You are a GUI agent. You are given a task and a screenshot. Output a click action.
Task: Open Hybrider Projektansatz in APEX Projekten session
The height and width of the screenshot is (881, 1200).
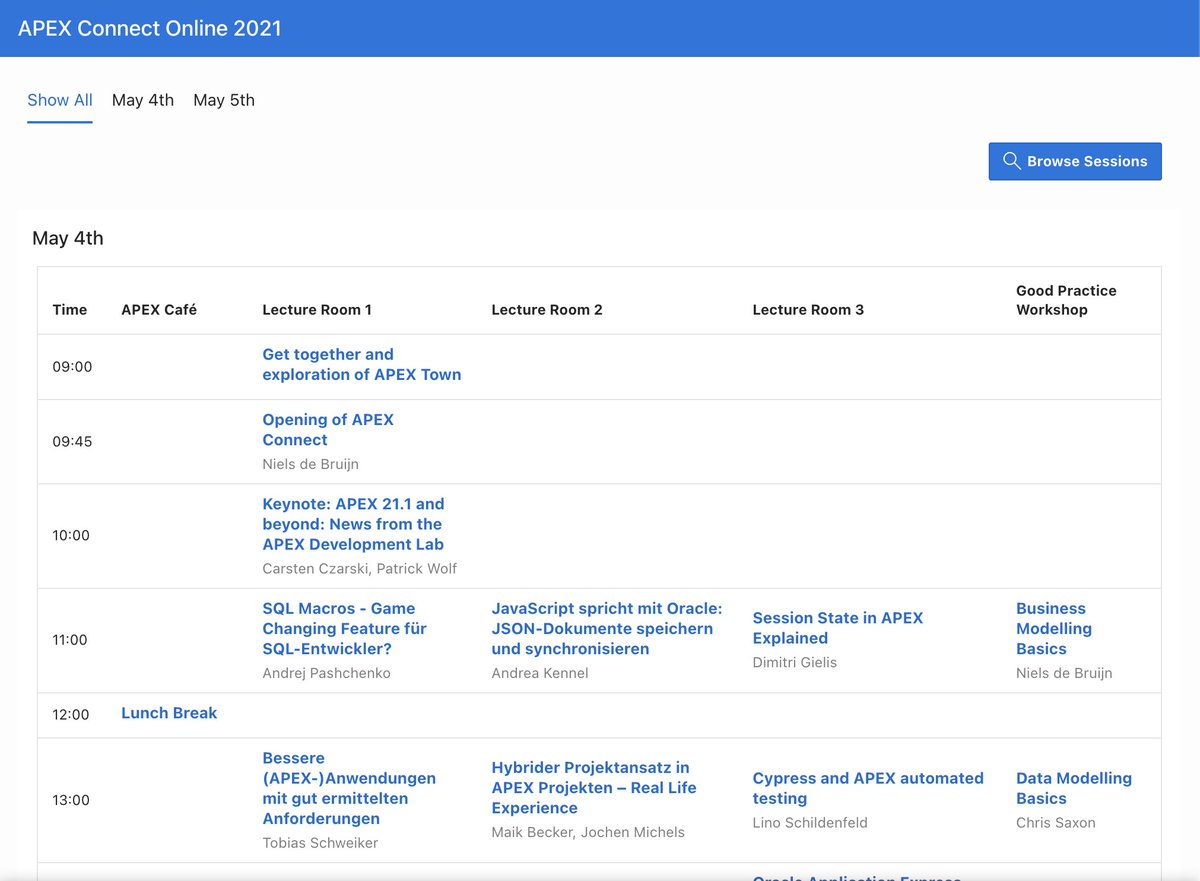click(594, 788)
